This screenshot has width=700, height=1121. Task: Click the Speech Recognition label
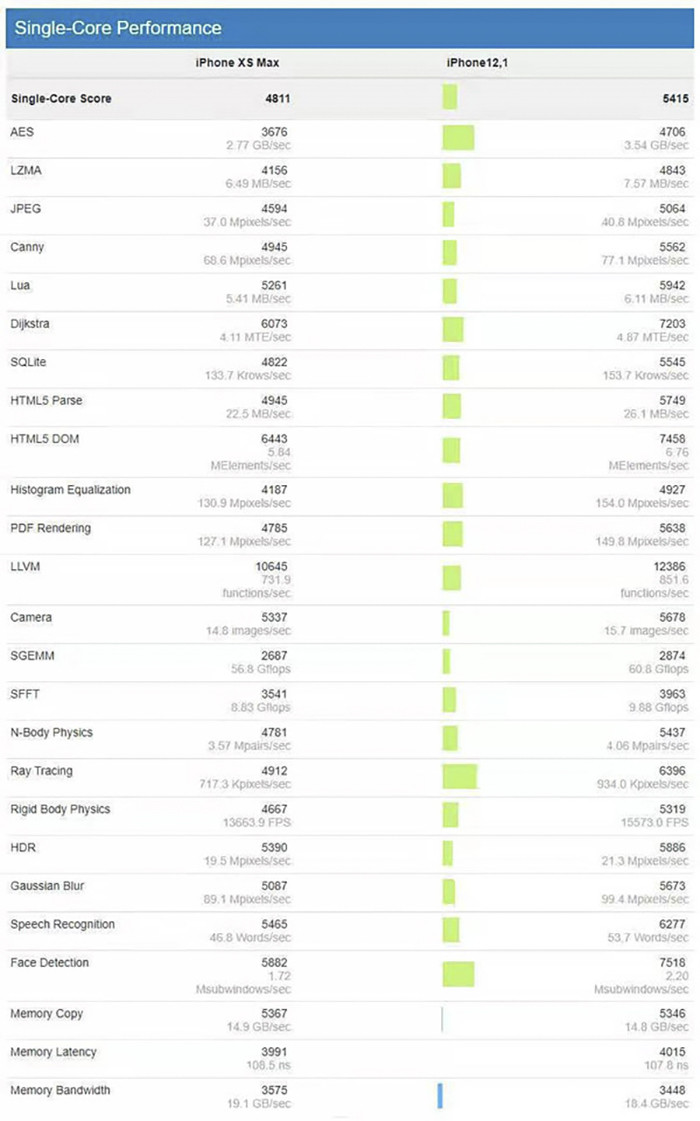click(62, 925)
